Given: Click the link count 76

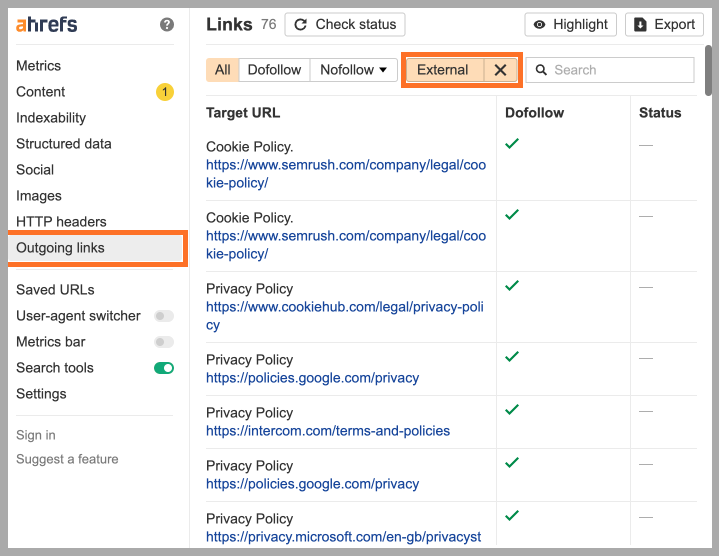Looking at the screenshot, I should [x=269, y=24].
